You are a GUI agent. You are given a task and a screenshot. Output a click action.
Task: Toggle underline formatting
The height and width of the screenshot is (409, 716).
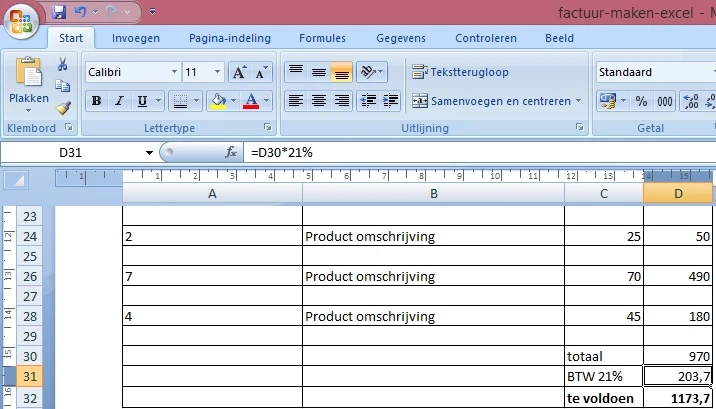(142, 101)
